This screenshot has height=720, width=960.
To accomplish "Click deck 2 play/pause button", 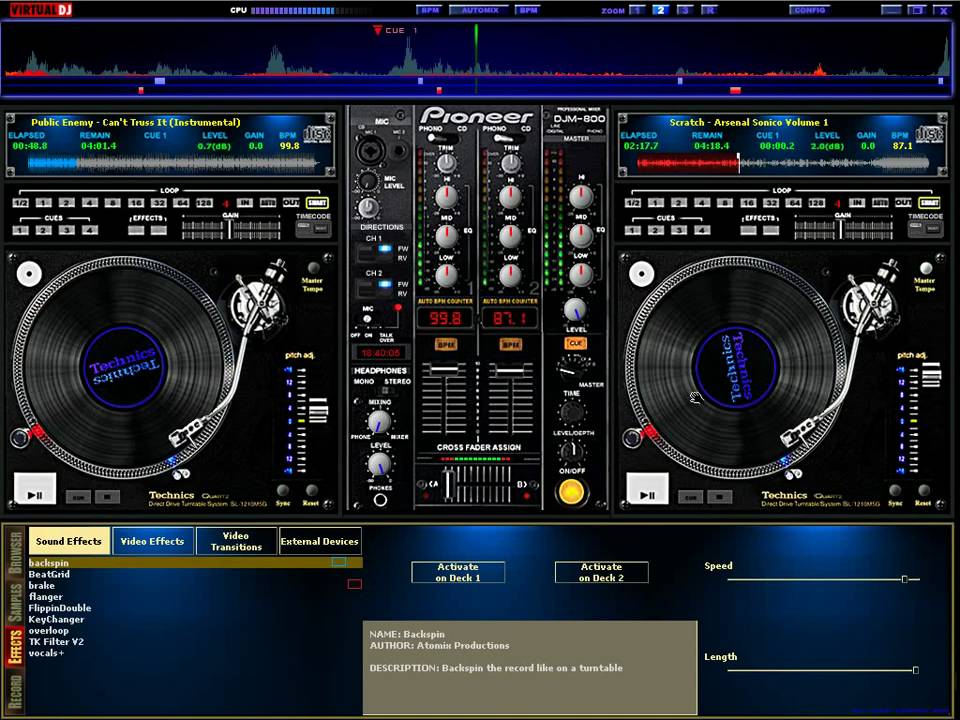I will tap(647, 489).
